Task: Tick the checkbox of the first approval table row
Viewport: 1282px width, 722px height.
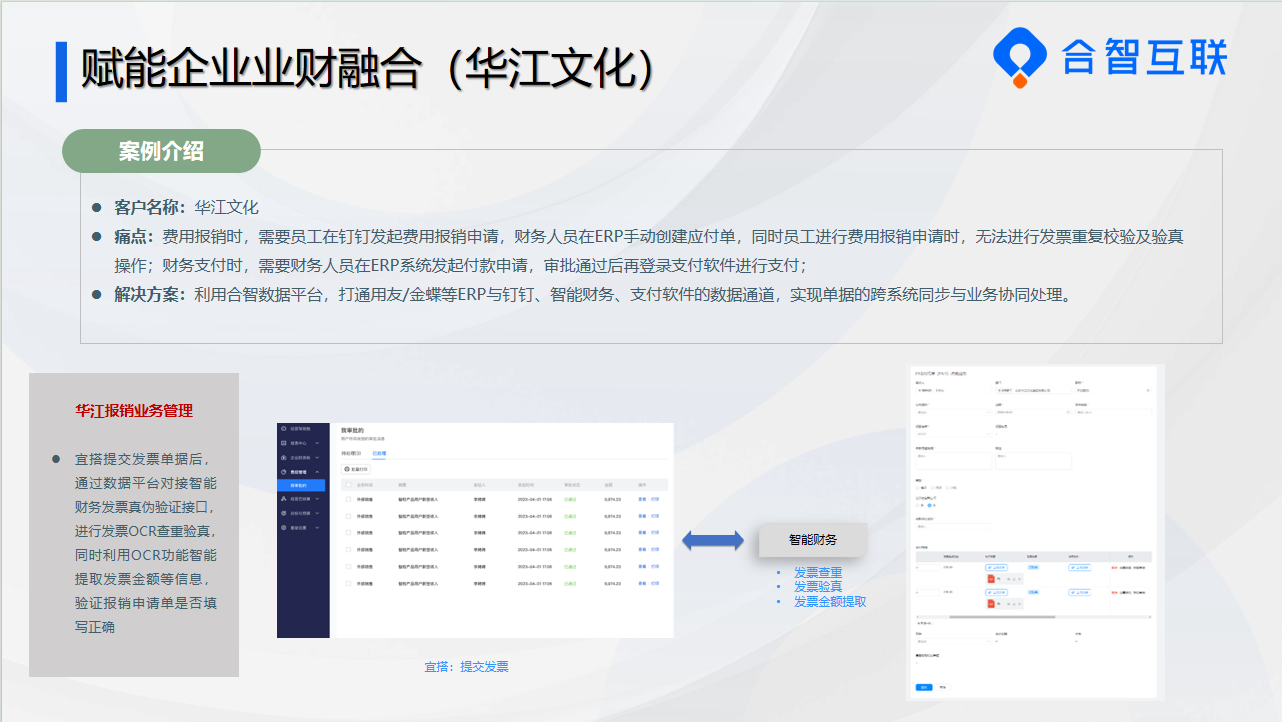Action: 348,499
